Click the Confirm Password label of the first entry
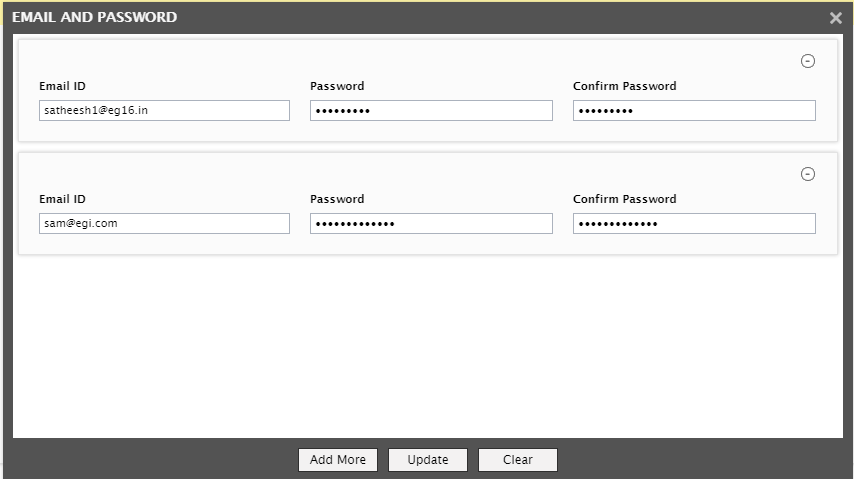 point(625,86)
